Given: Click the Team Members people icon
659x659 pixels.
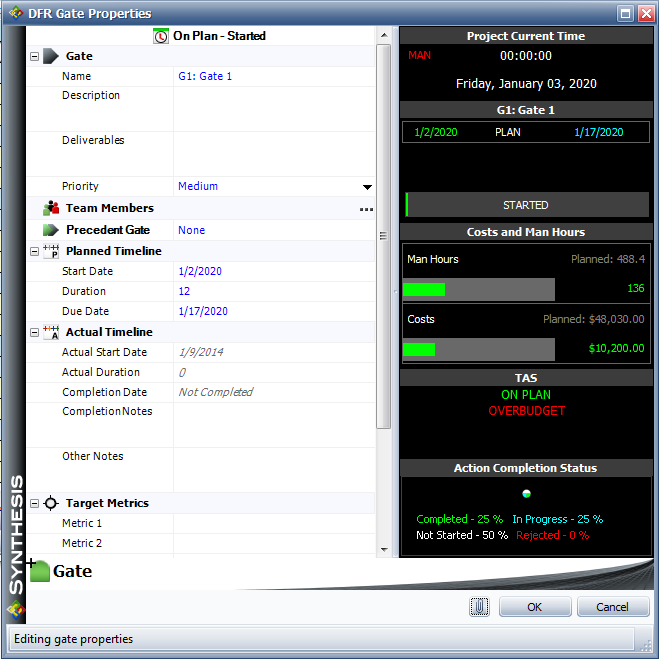Looking at the screenshot, I should (x=52, y=208).
